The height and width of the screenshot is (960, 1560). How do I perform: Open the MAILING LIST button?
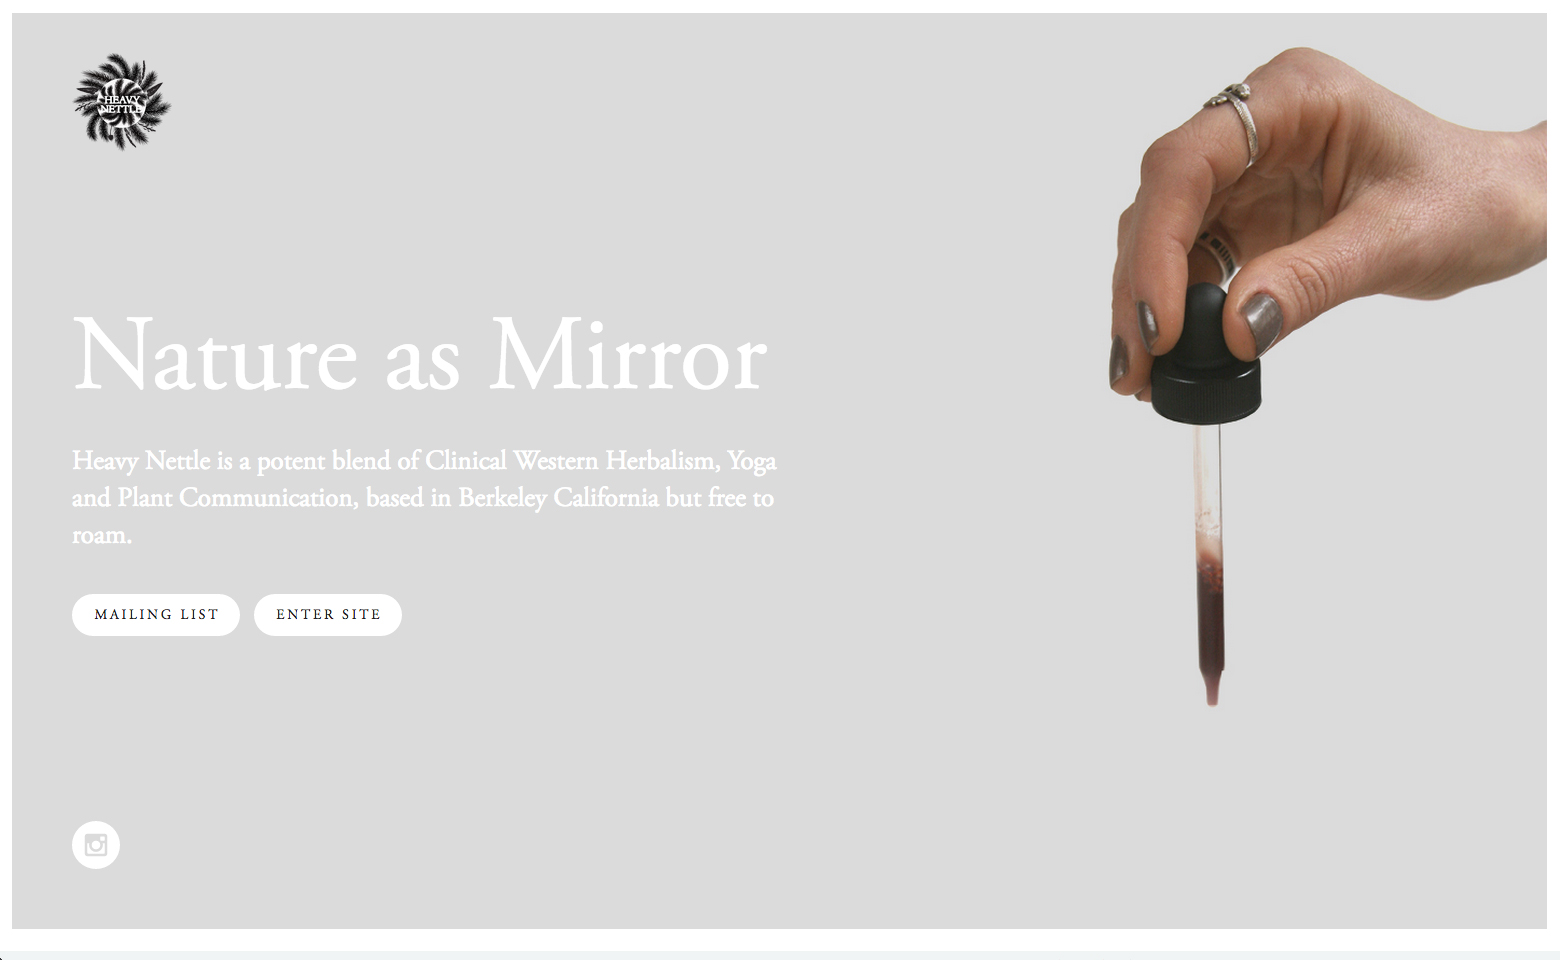(x=156, y=615)
